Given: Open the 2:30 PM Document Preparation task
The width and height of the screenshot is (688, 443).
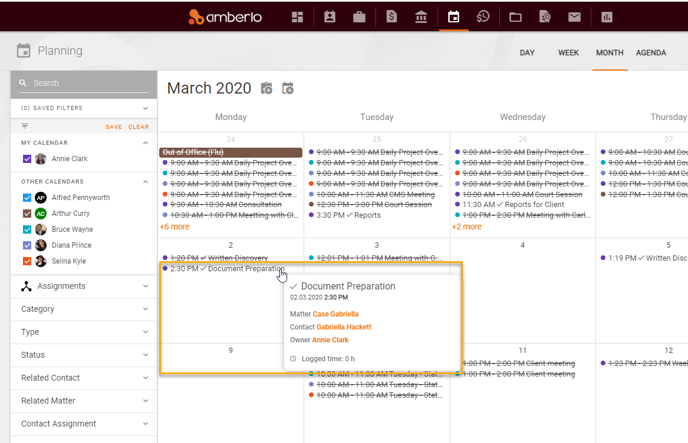Looking at the screenshot, I should (x=224, y=268).
